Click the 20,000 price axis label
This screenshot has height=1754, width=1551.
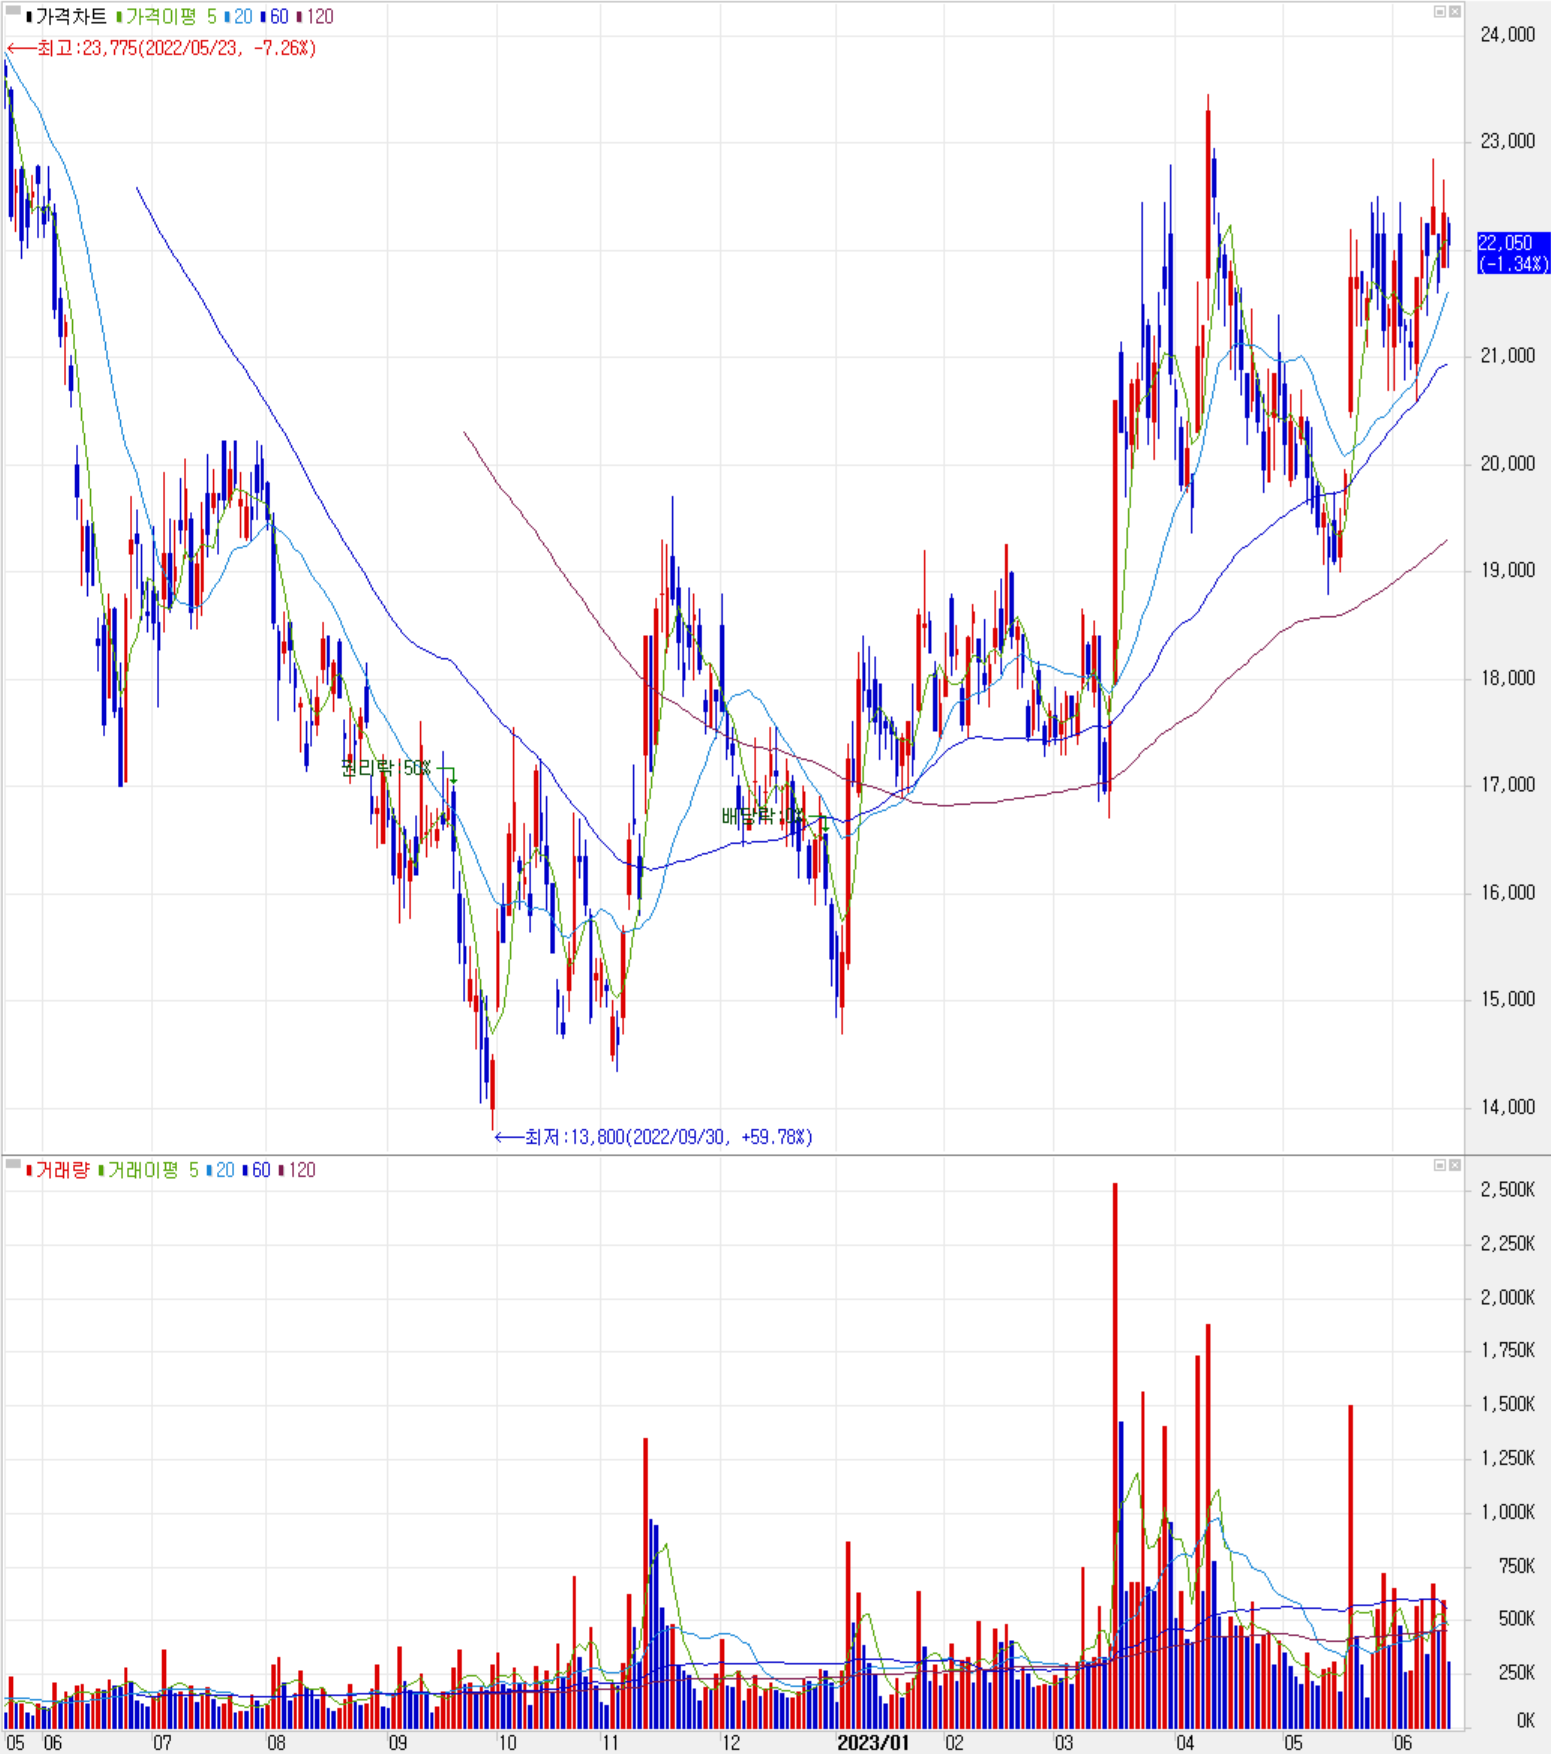pos(1507,464)
